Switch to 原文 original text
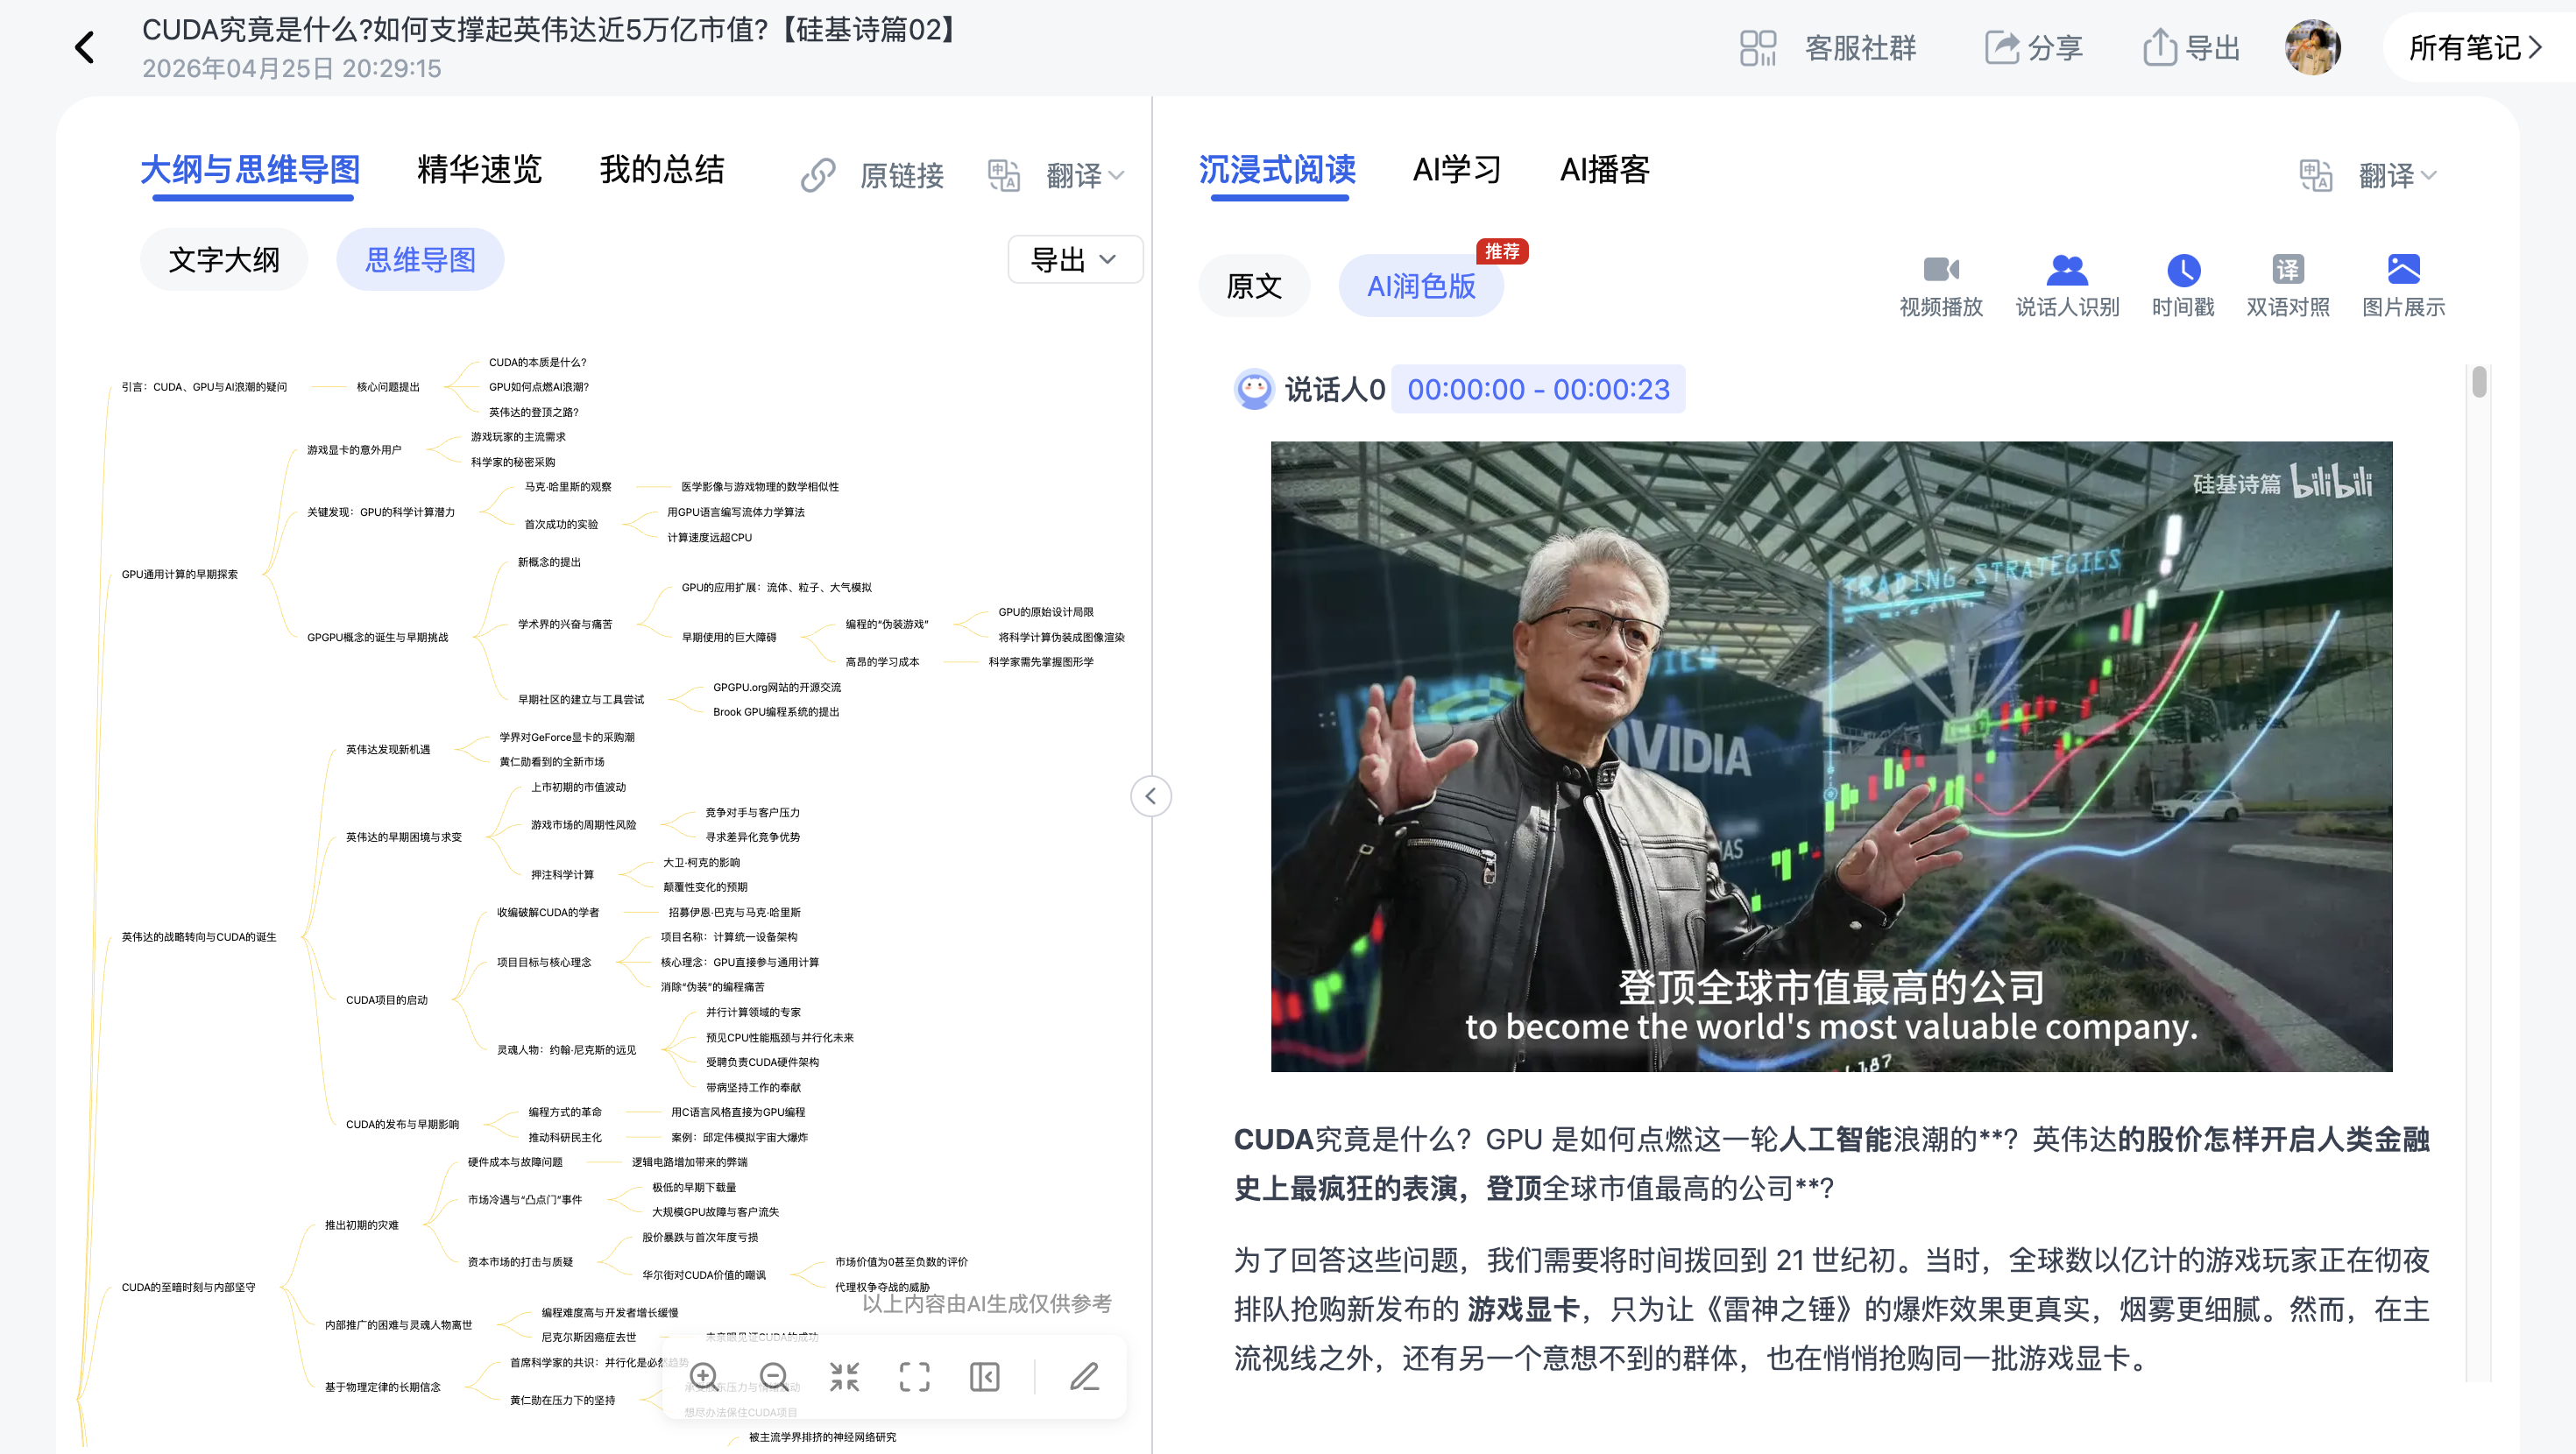 click(1254, 286)
